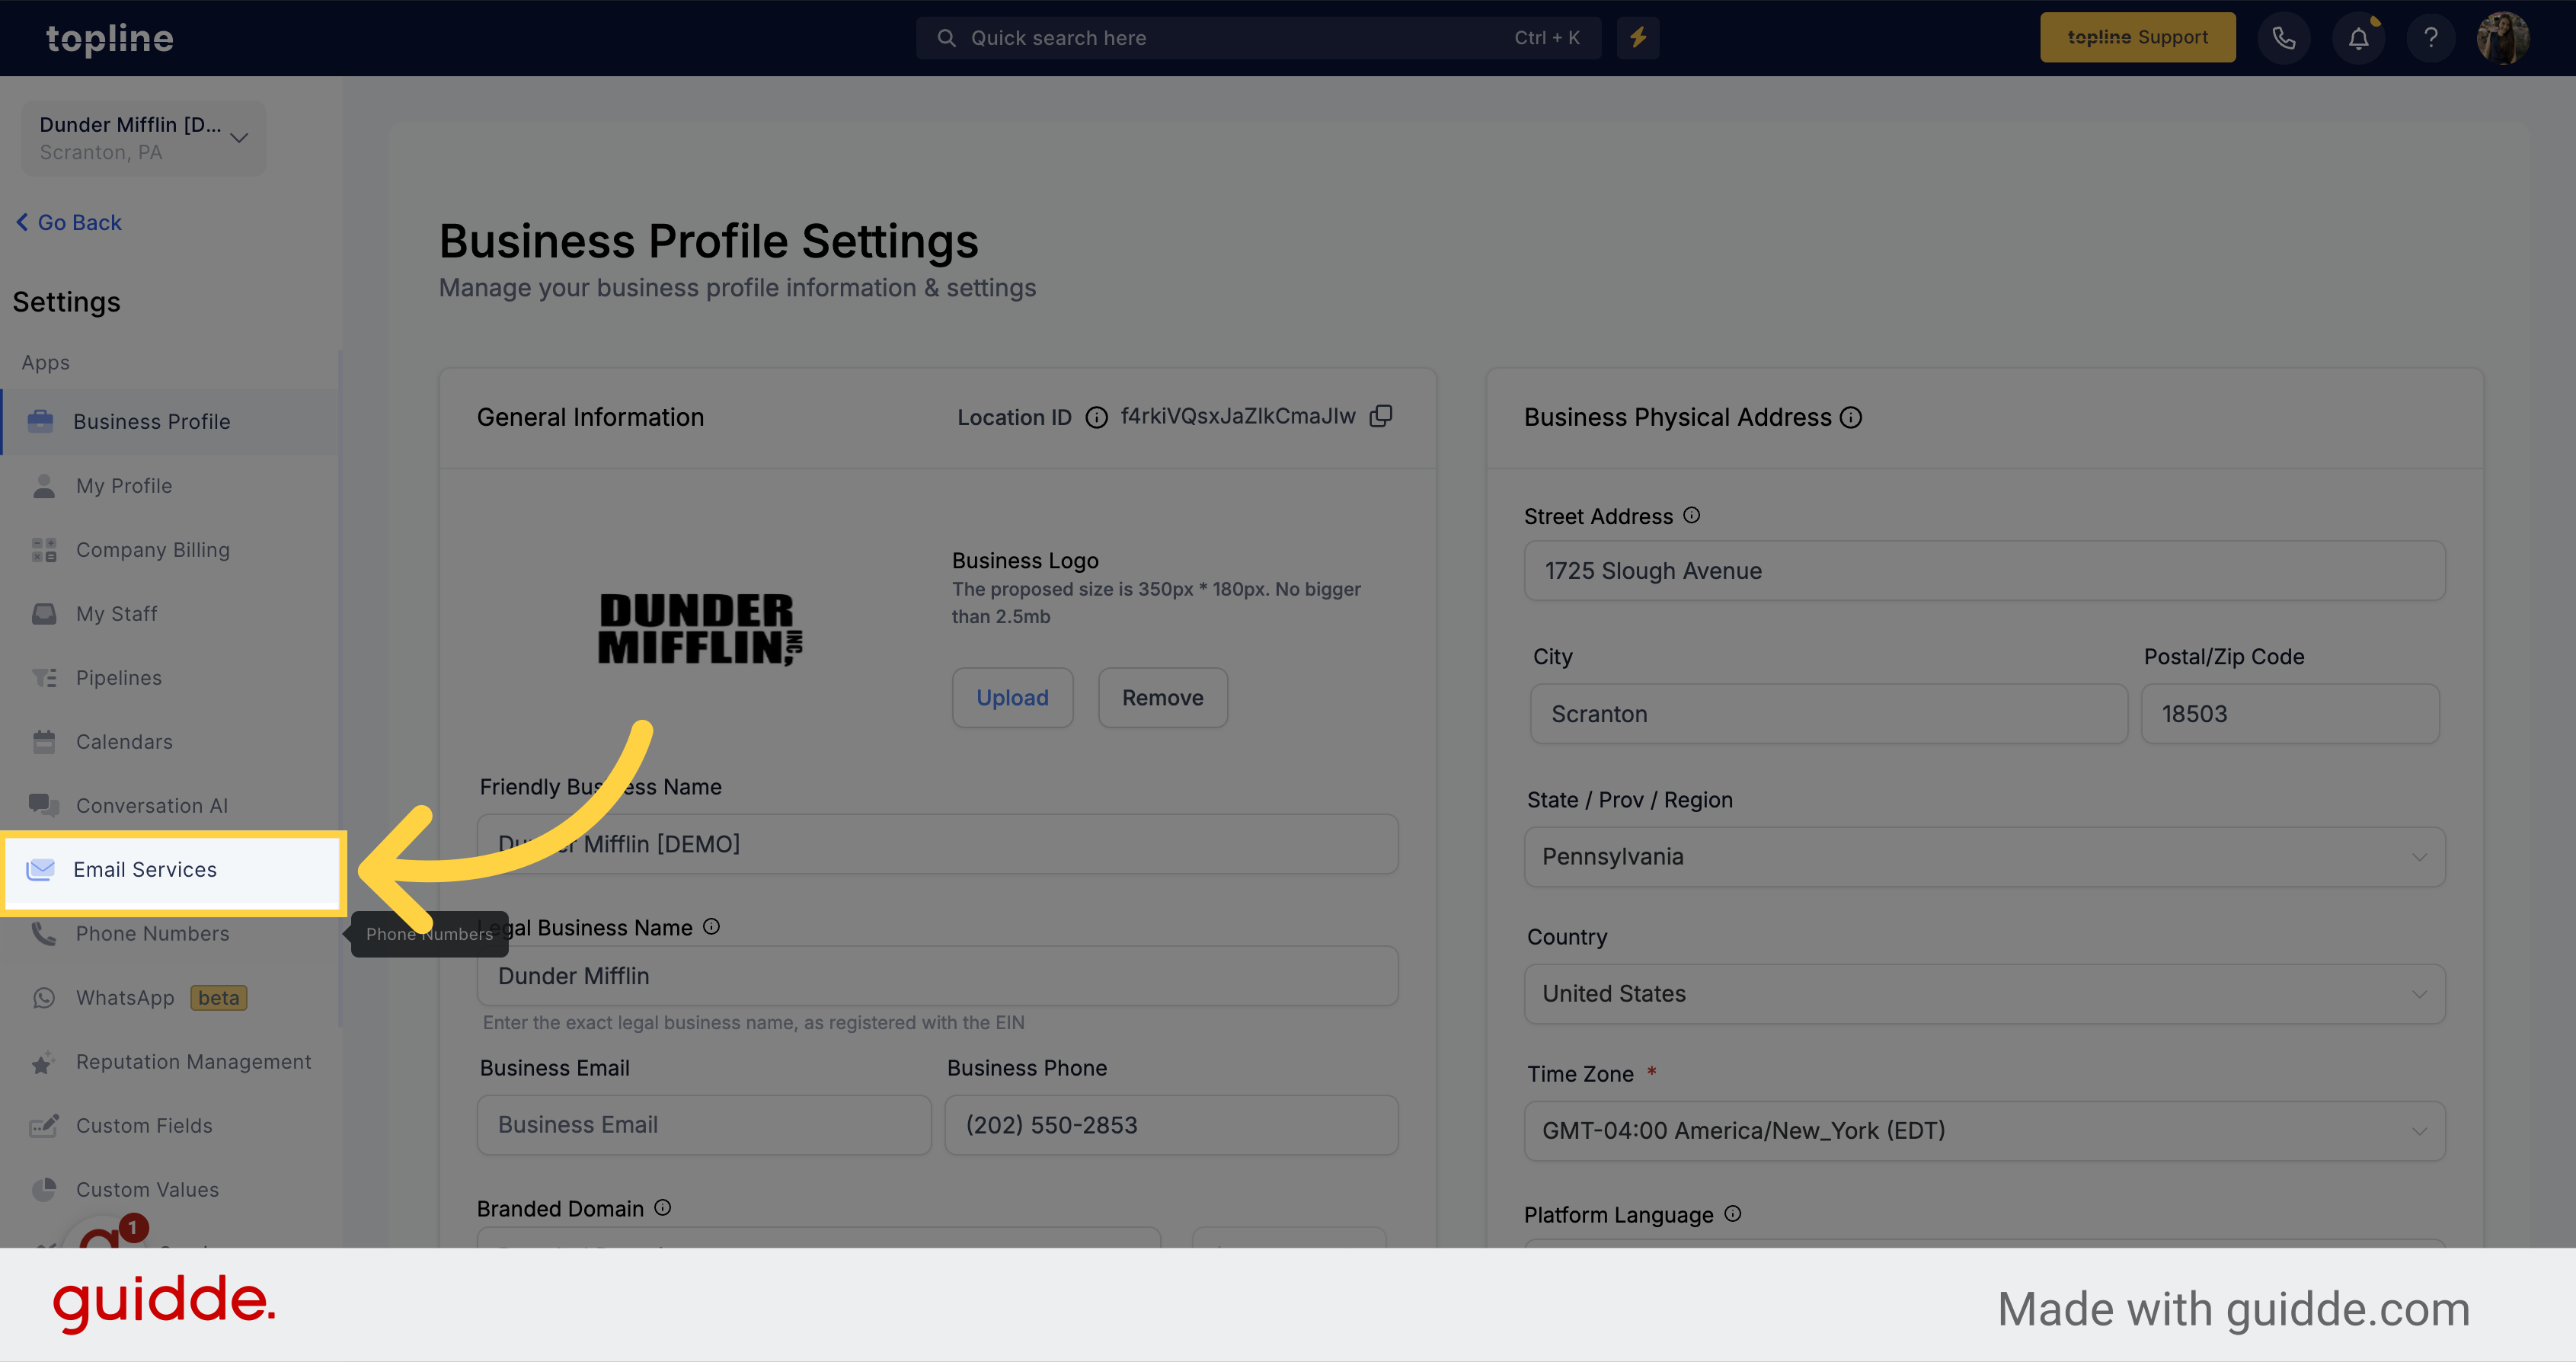Screen dimensions: 2576x1362
Task: Click Go Back link
Action: [69, 222]
